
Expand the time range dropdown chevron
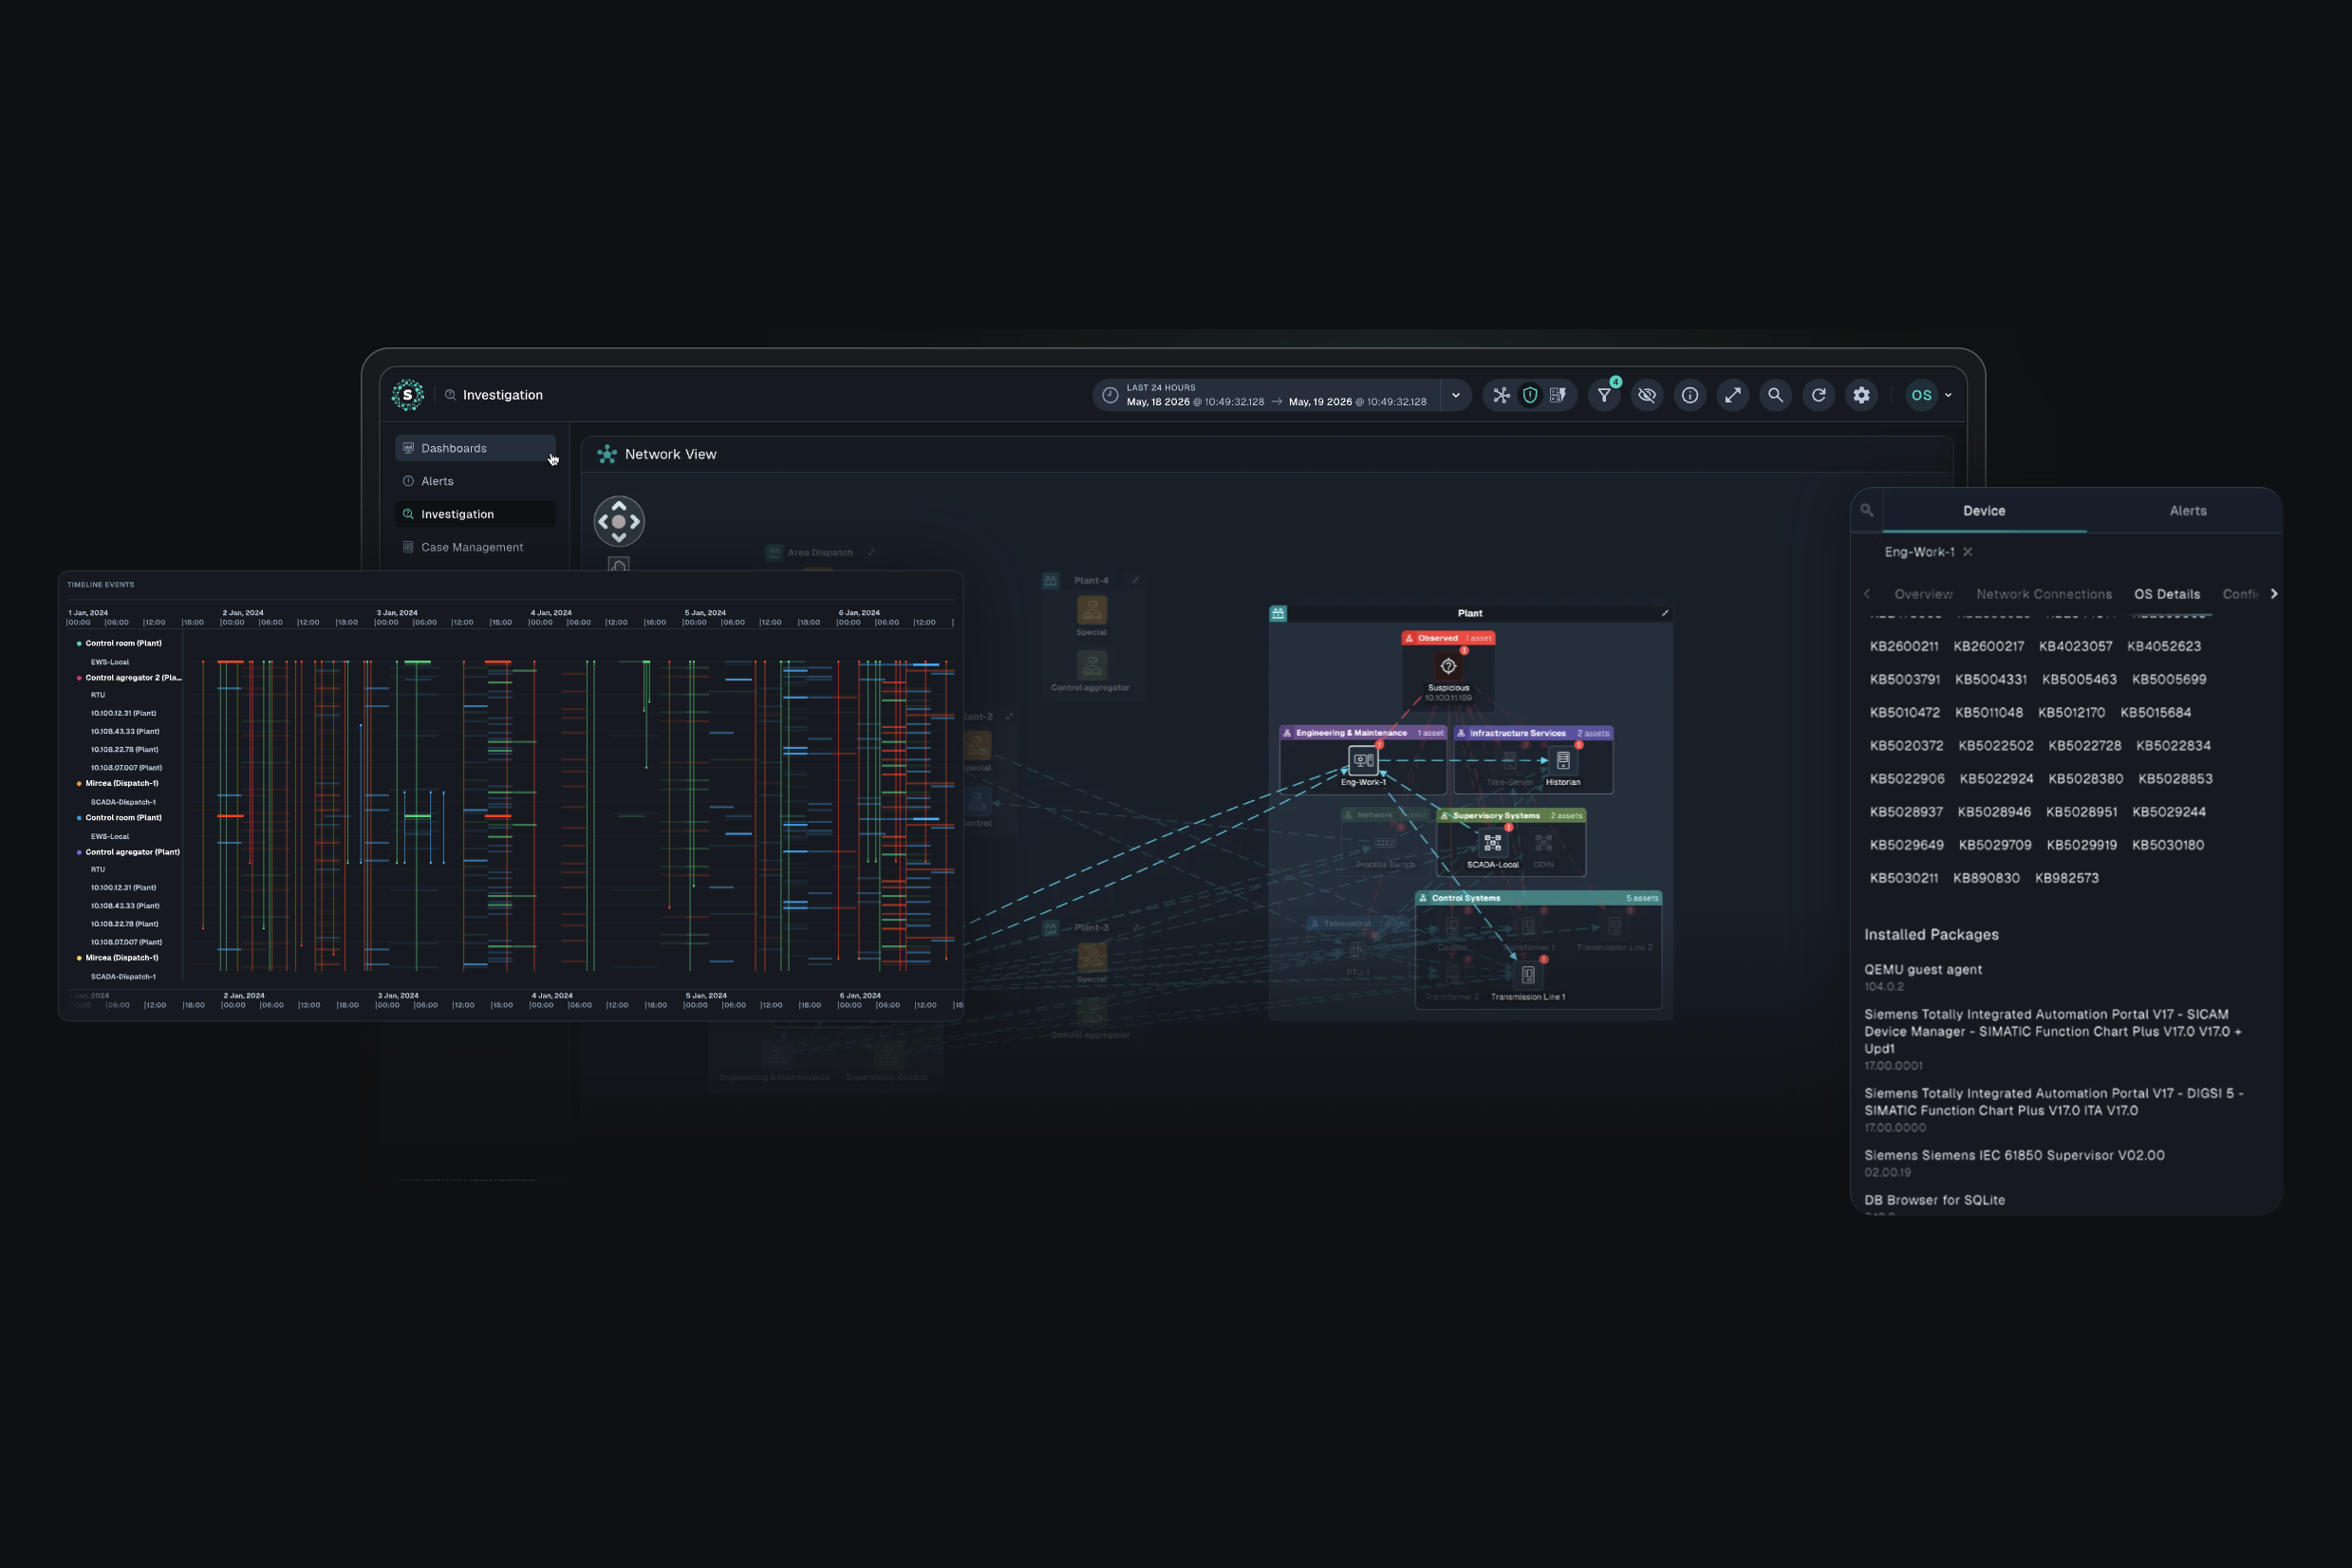point(1456,395)
